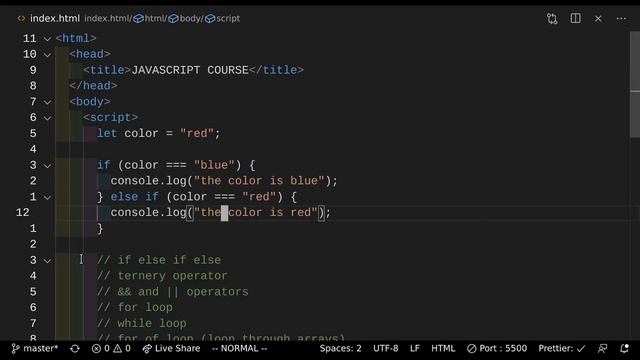Close the index.html editor
640x360 pixels.
point(598,18)
